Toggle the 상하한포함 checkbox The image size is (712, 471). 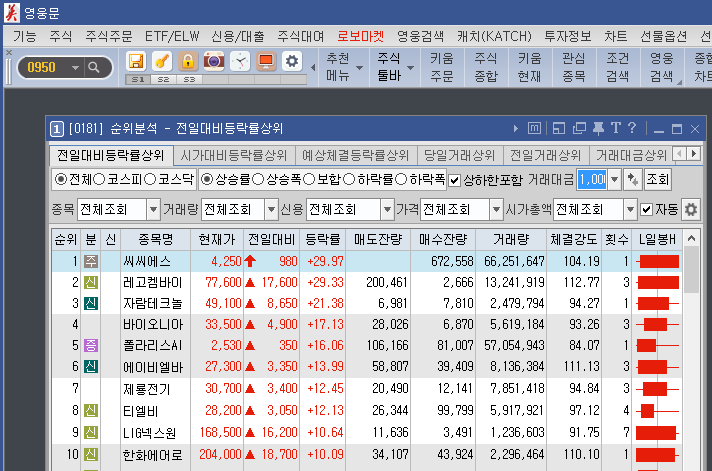[x=455, y=181]
